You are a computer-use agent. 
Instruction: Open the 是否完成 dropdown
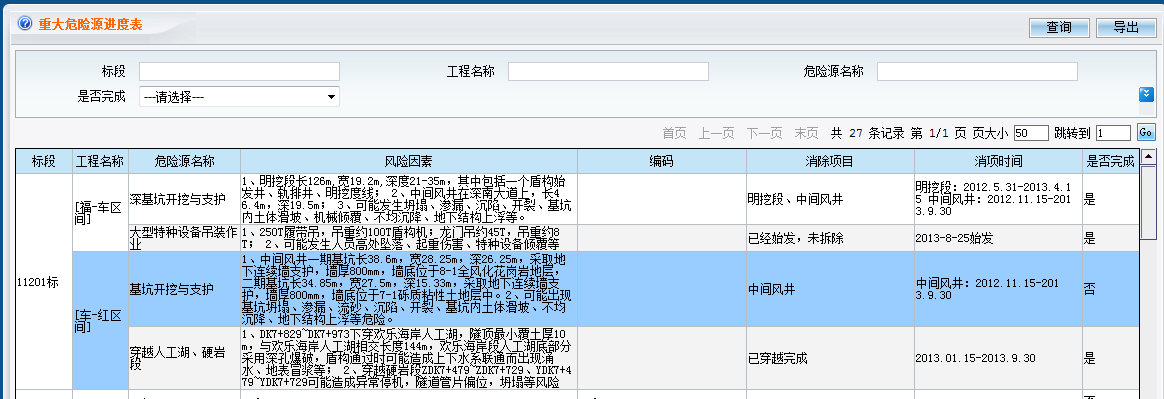click(239, 97)
